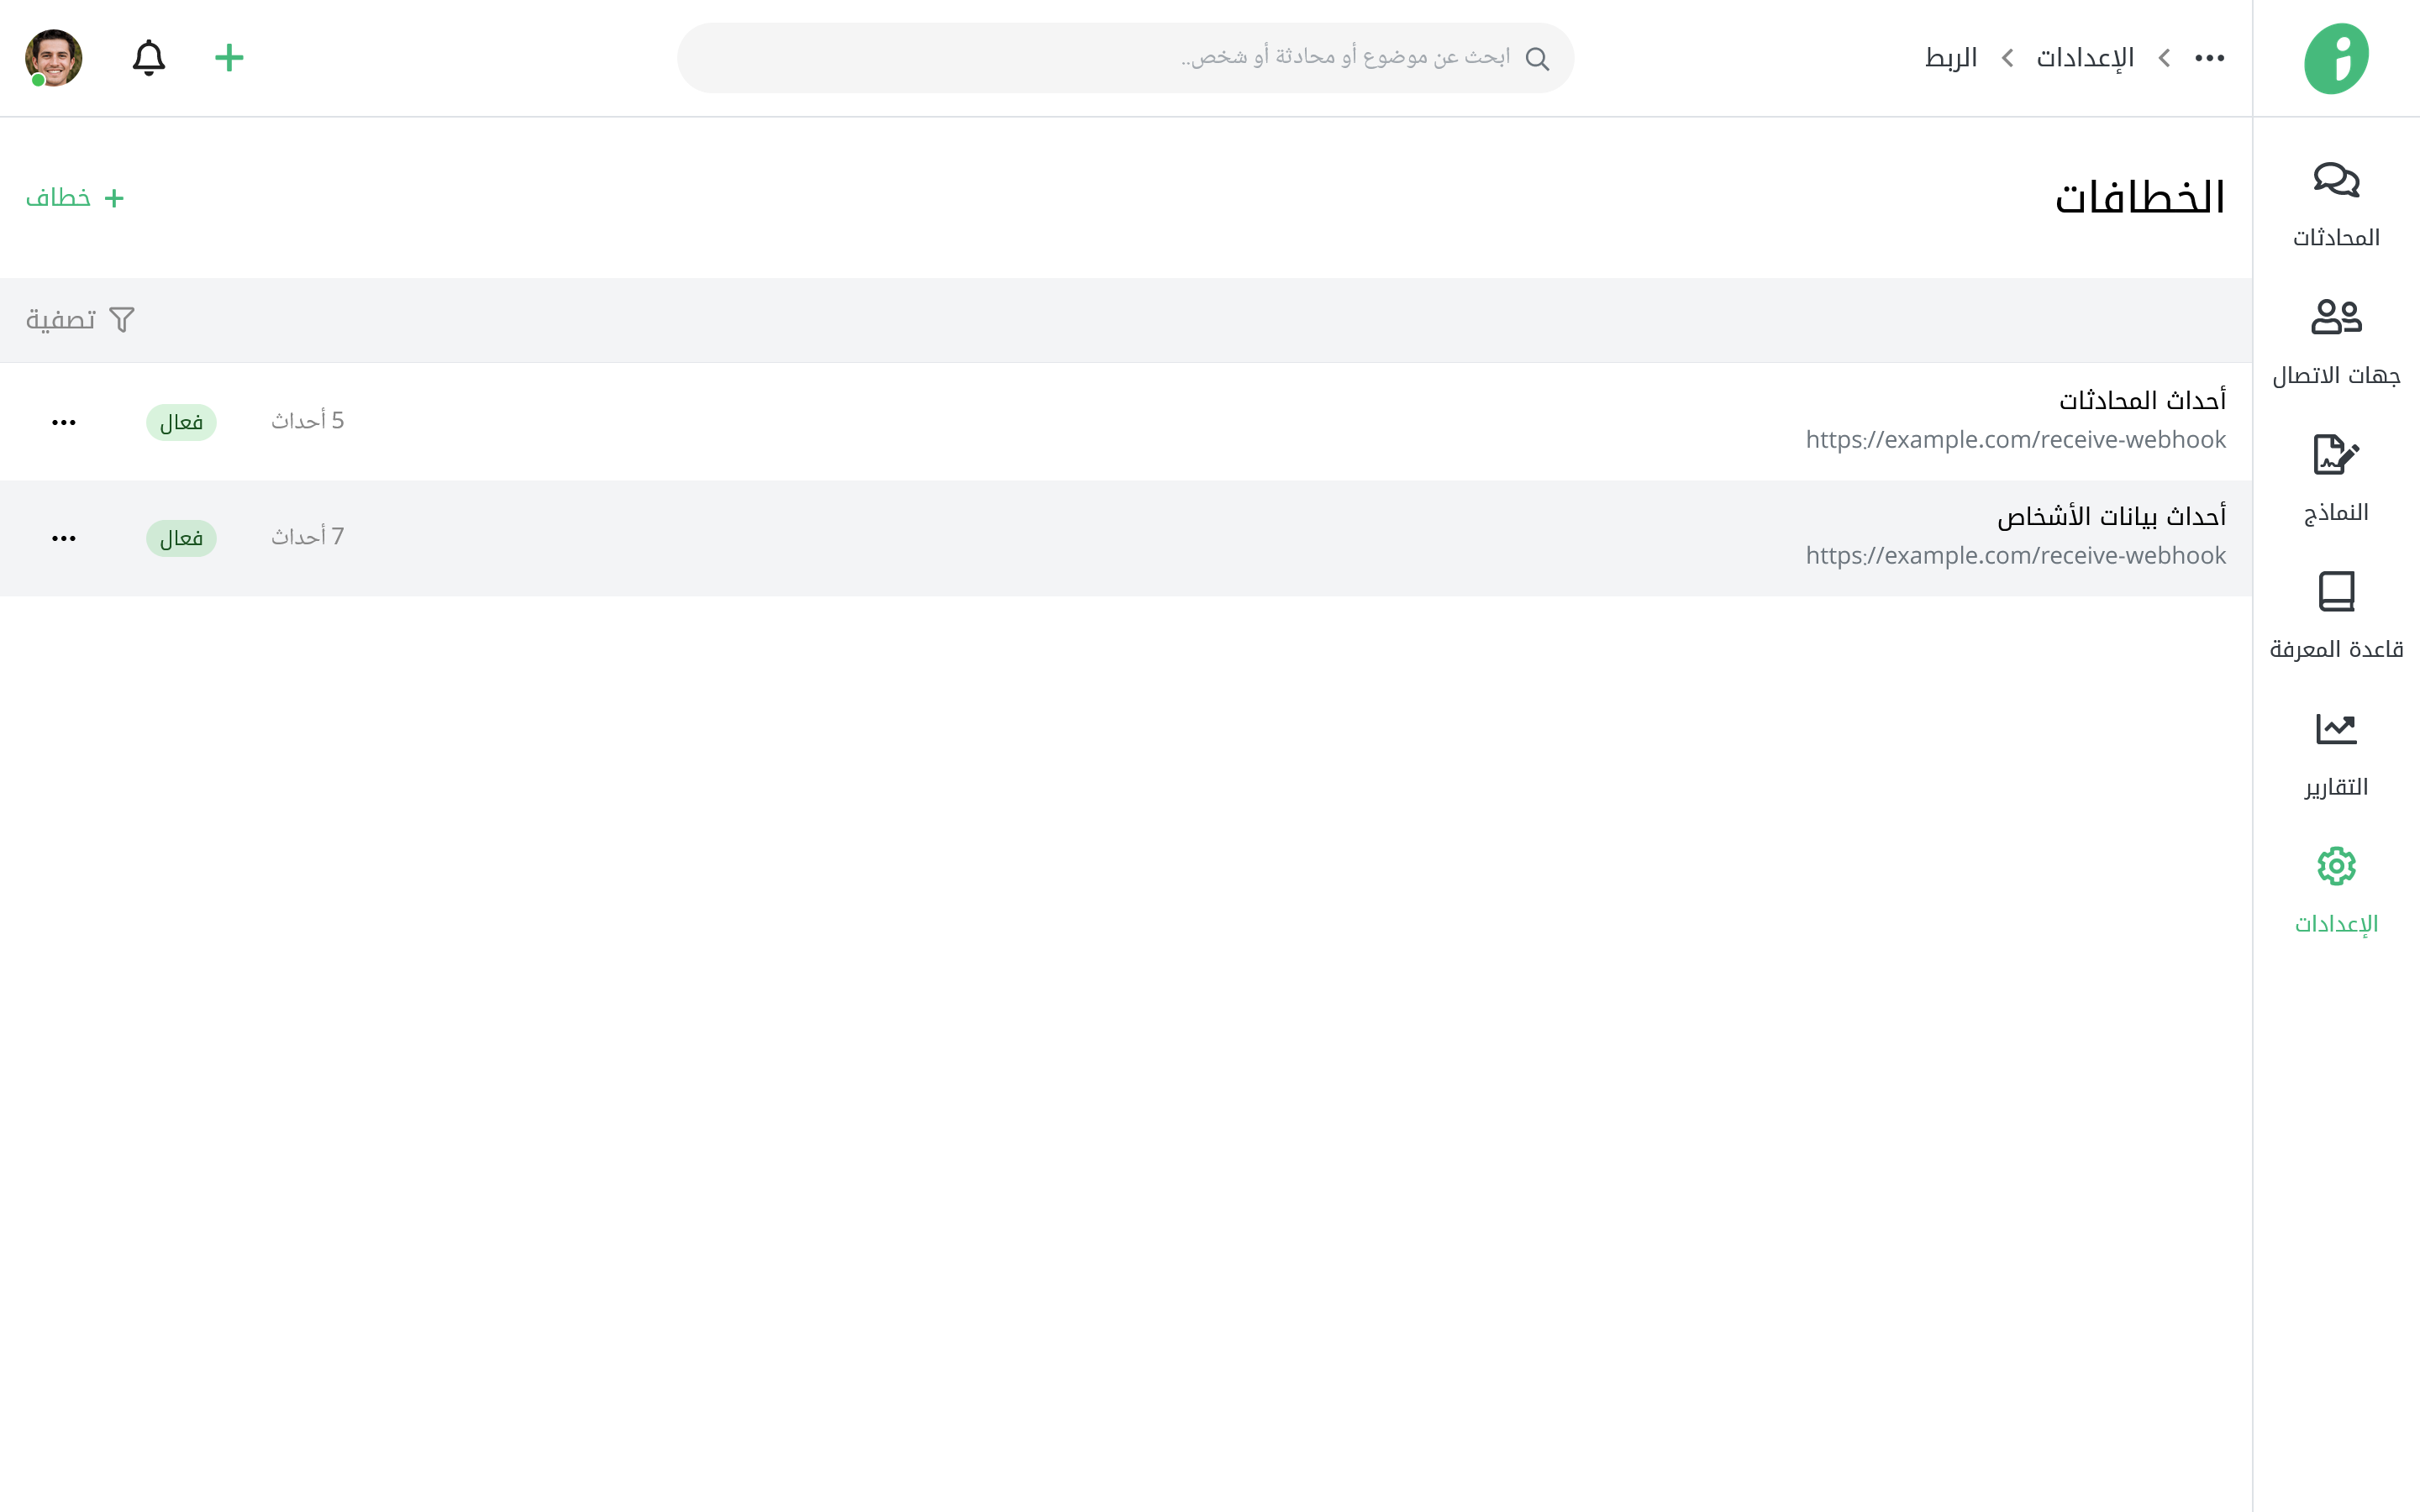2420x1512 pixels.
Task: Click the الإعدادات gear icon in sidebar
Action: tap(2335, 866)
